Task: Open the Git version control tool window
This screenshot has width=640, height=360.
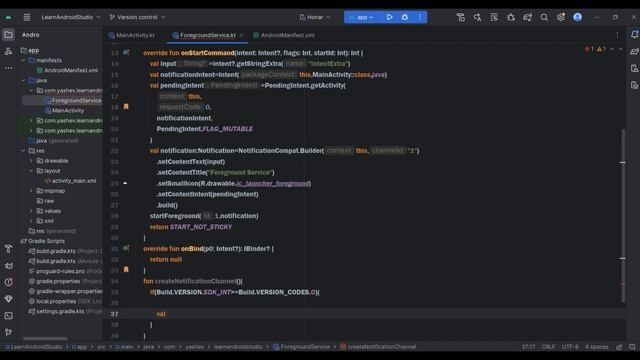Action: tap(8, 332)
